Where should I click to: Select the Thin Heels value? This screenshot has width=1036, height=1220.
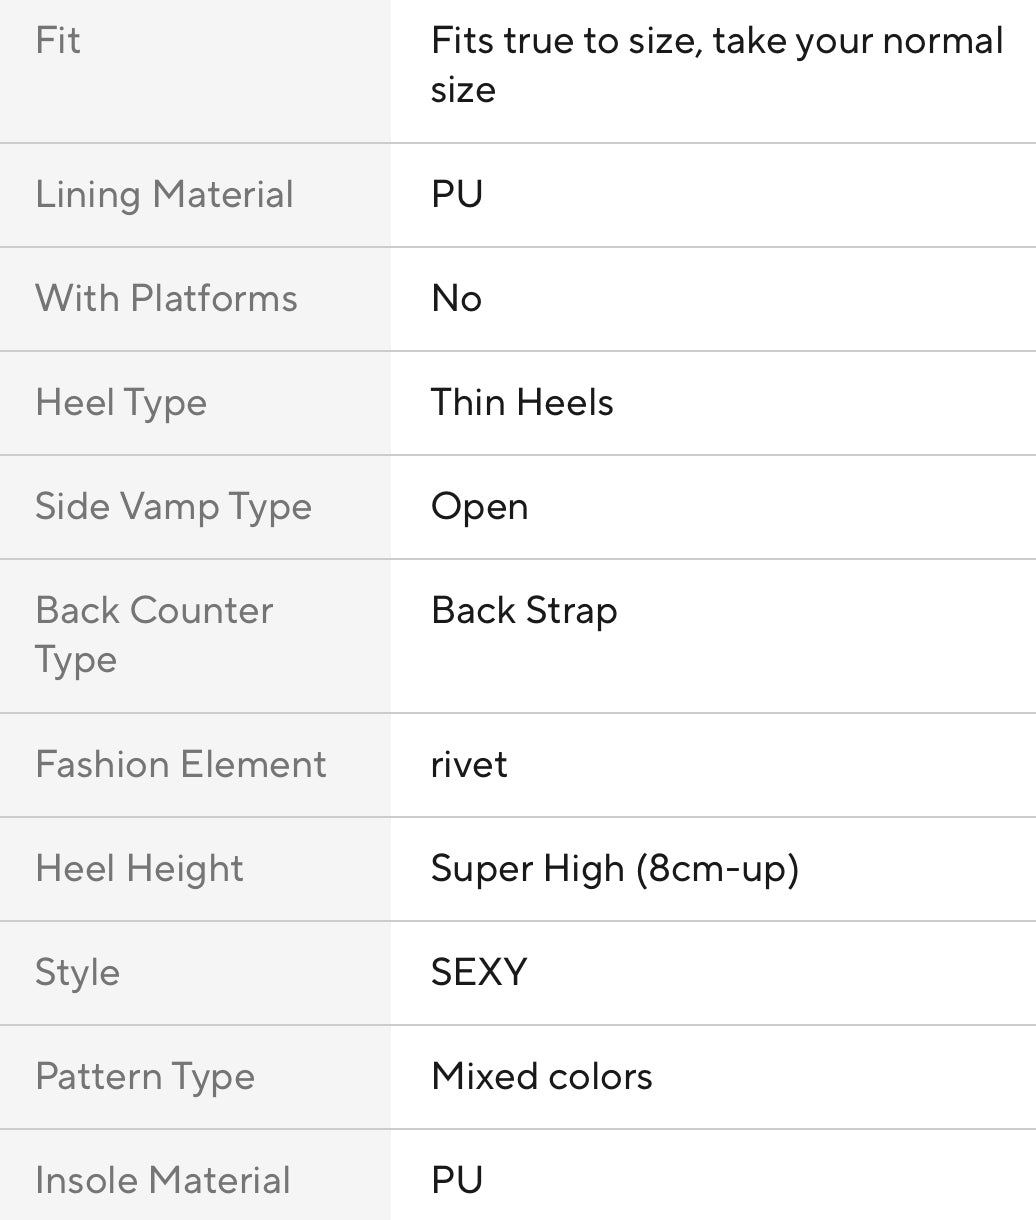coord(522,403)
